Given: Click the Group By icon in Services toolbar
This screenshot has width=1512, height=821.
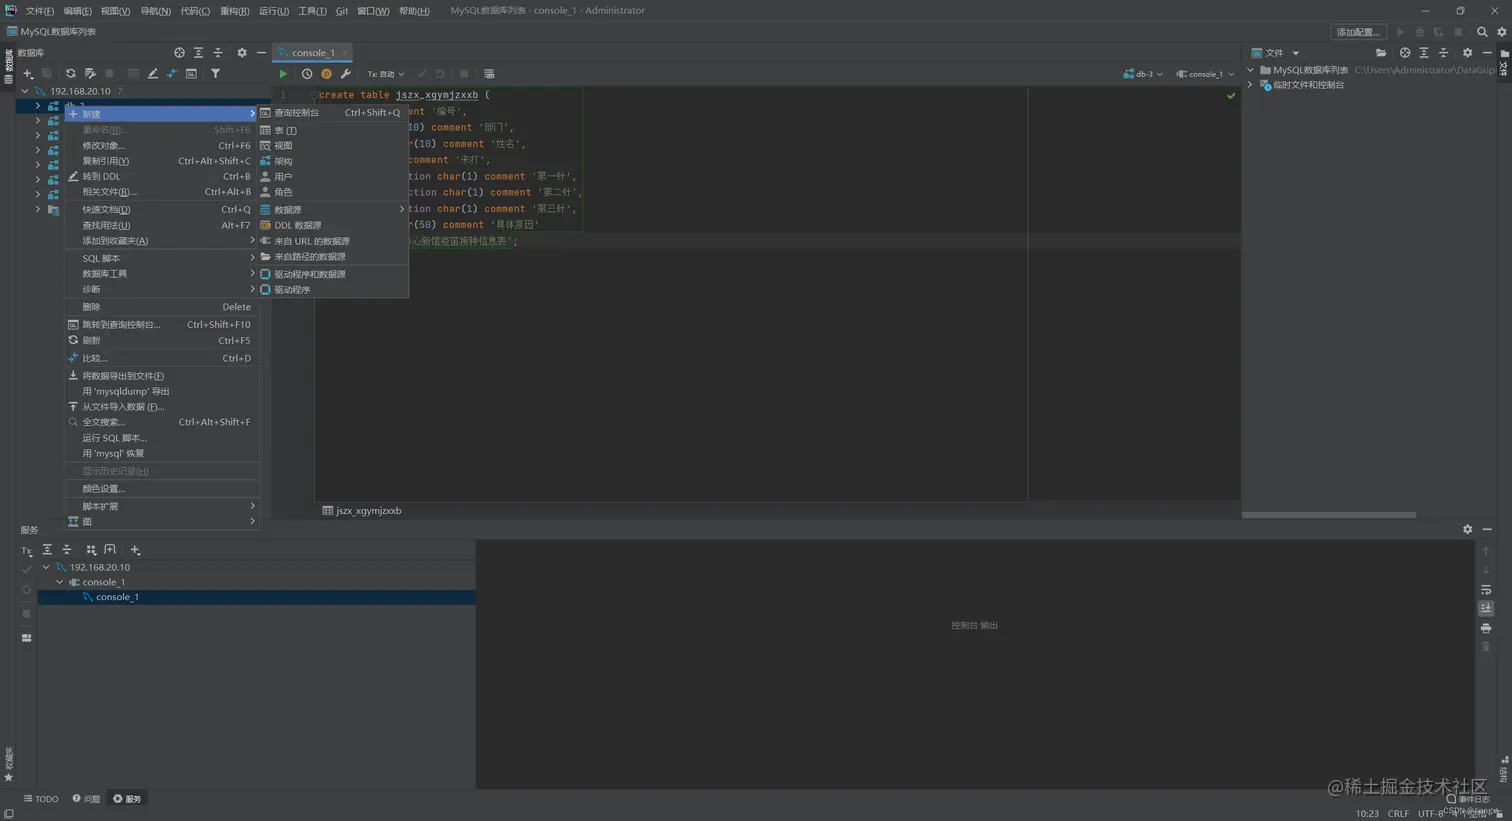Looking at the screenshot, I should (91, 550).
